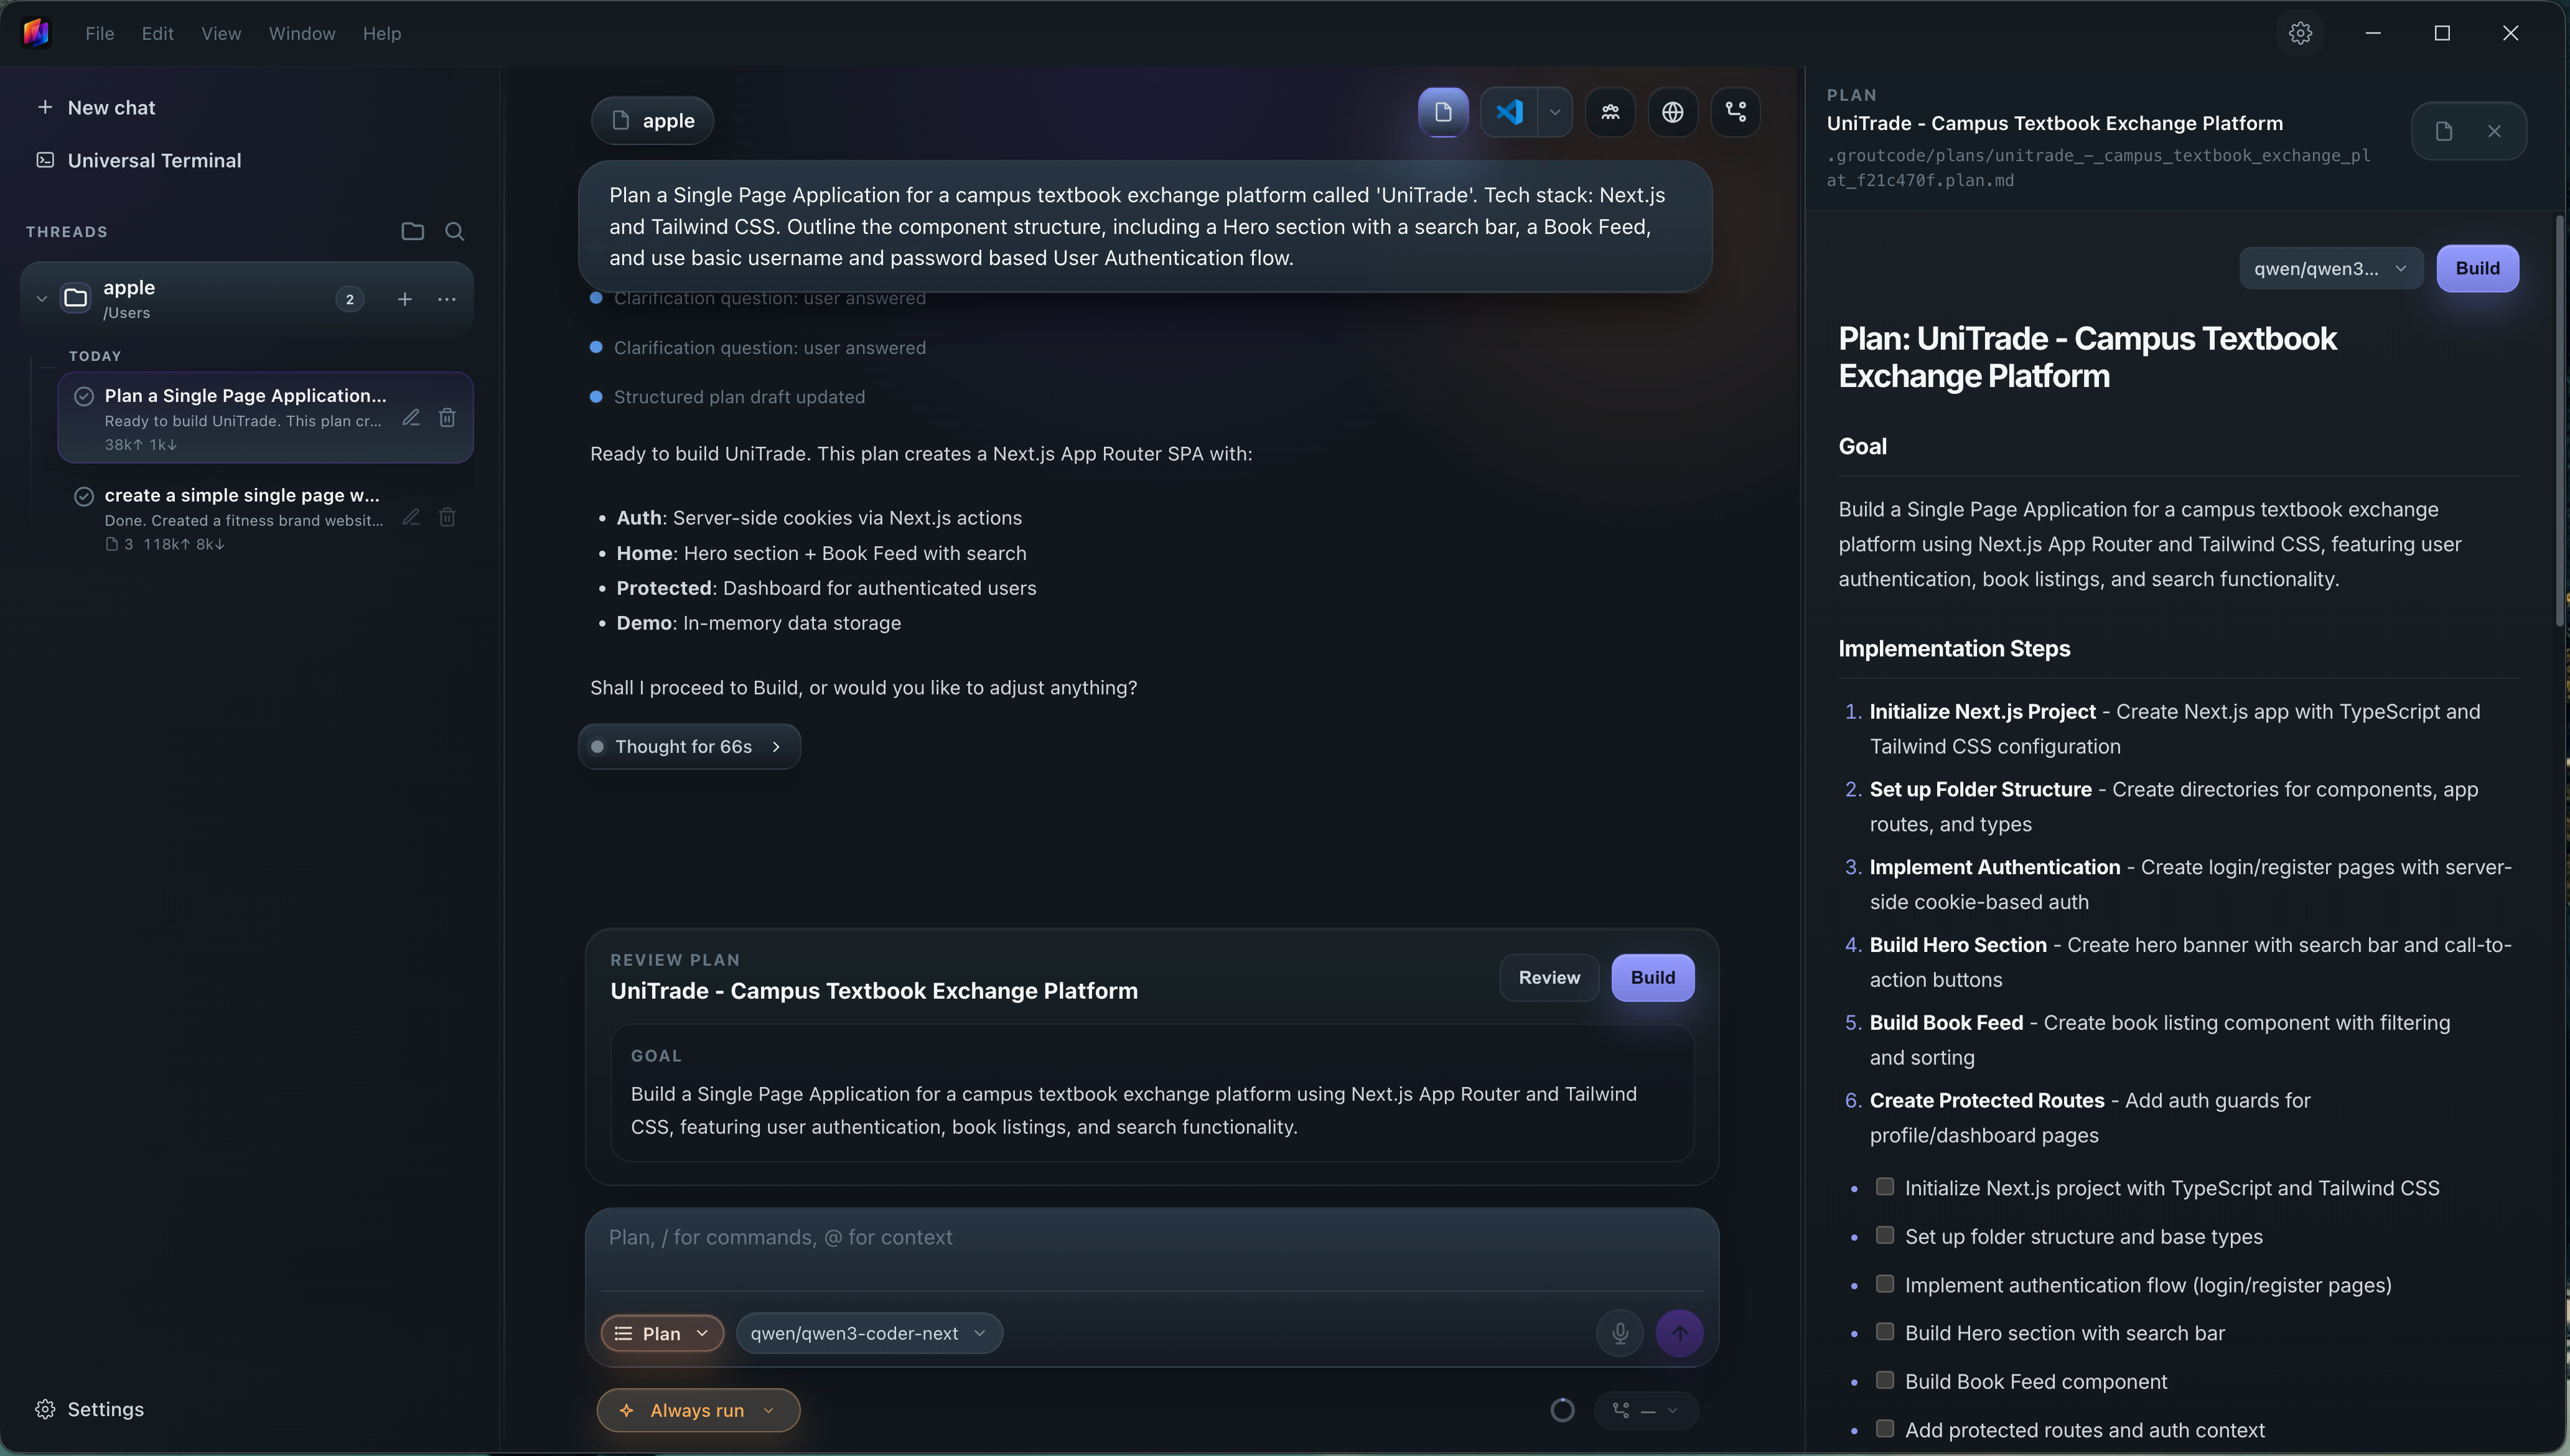Image resolution: width=2570 pixels, height=1456 pixels.
Task: Start voice input with the microphone icon
Action: (1620, 1333)
